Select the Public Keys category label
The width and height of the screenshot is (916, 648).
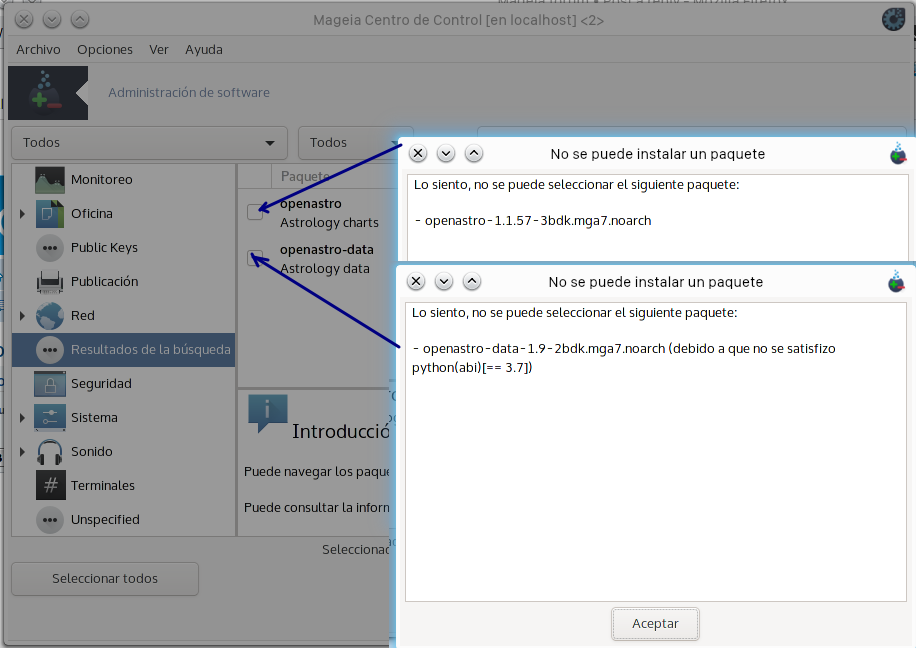click(x=105, y=248)
